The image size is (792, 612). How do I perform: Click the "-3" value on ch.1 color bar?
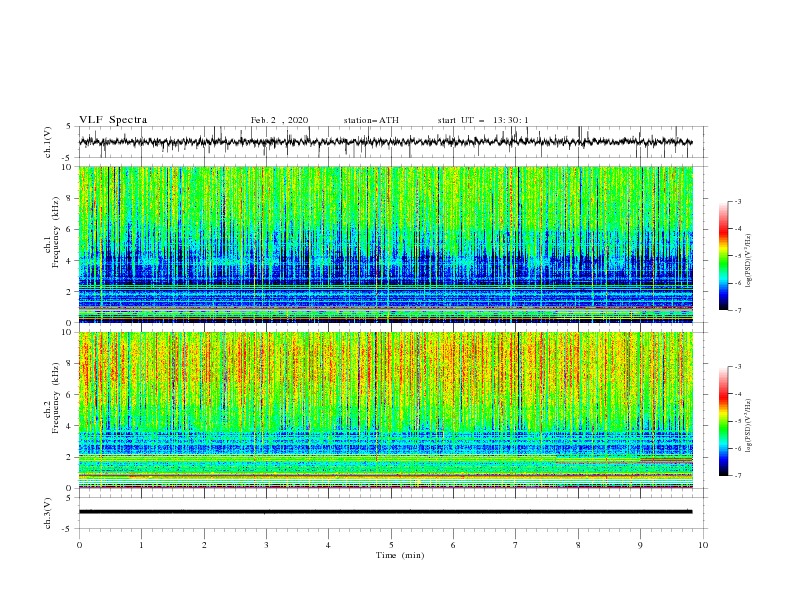coord(737,201)
